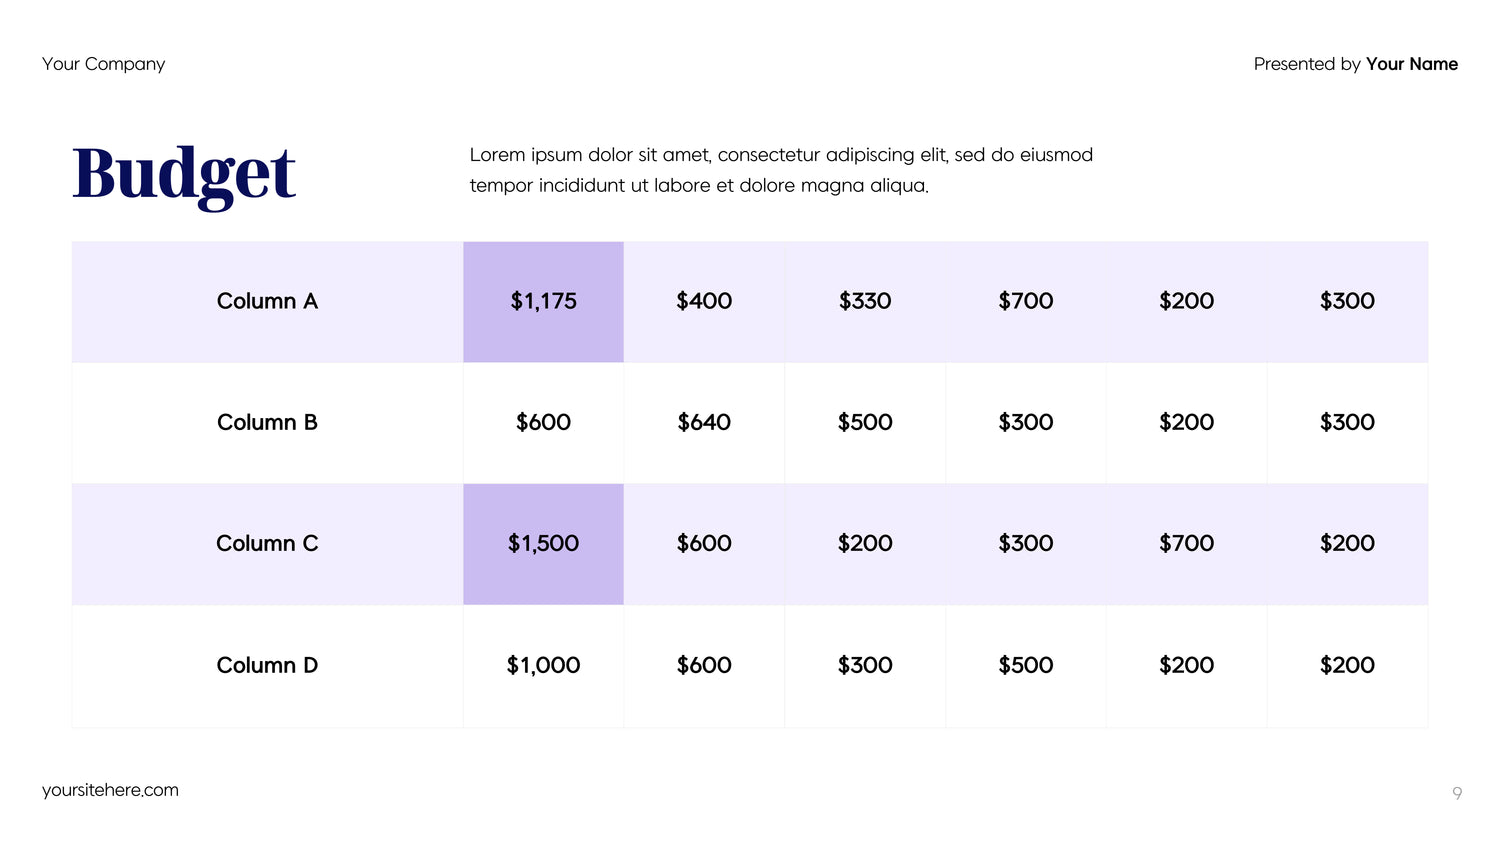Image resolution: width=1500 pixels, height=844 pixels.
Task: Select the Column D row label
Action: pos(267,665)
